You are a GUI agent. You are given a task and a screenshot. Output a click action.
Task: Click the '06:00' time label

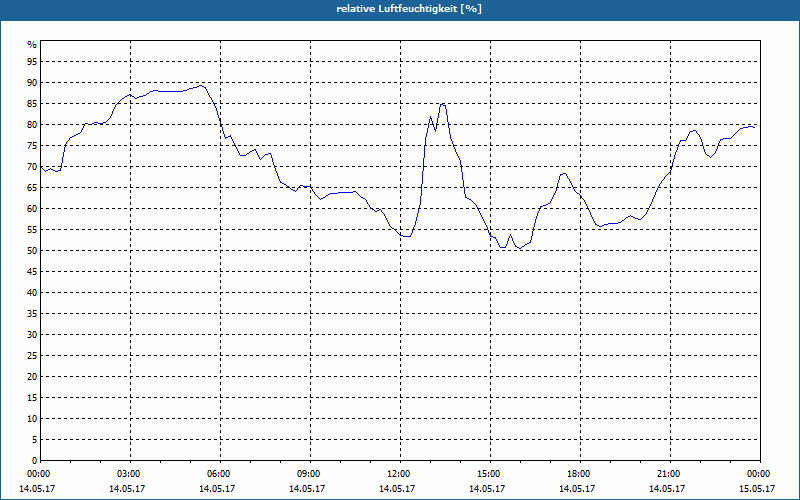220,474
